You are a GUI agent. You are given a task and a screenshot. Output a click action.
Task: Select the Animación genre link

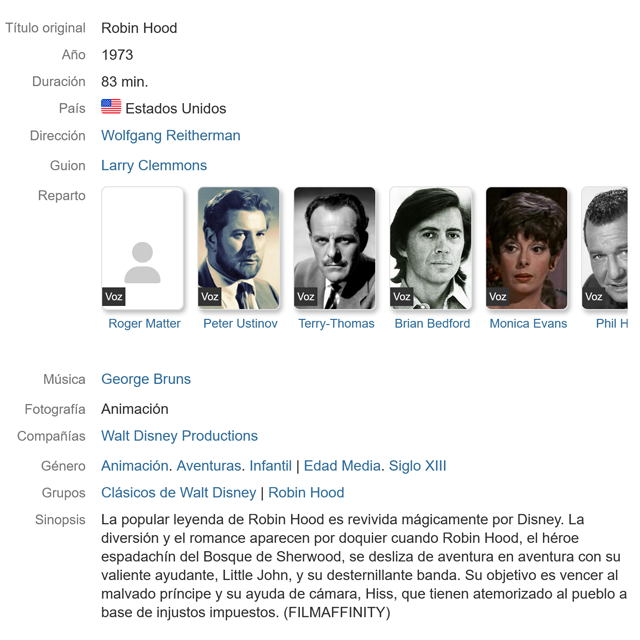135,466
